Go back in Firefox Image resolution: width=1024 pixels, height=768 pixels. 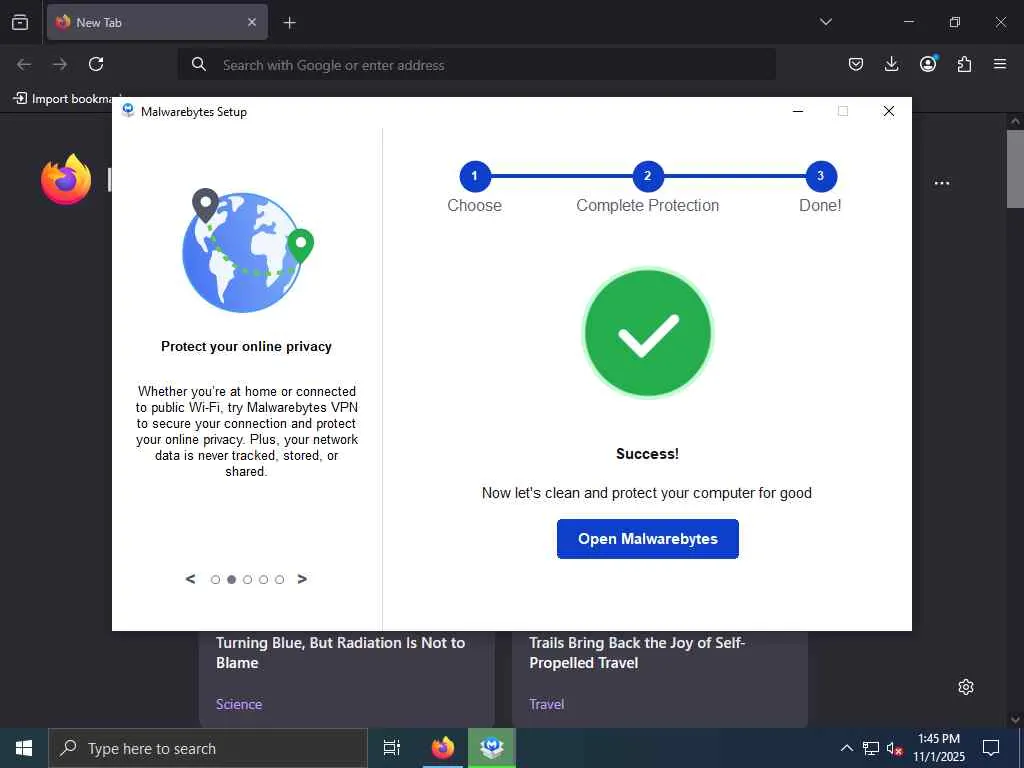tap(24, 64)
